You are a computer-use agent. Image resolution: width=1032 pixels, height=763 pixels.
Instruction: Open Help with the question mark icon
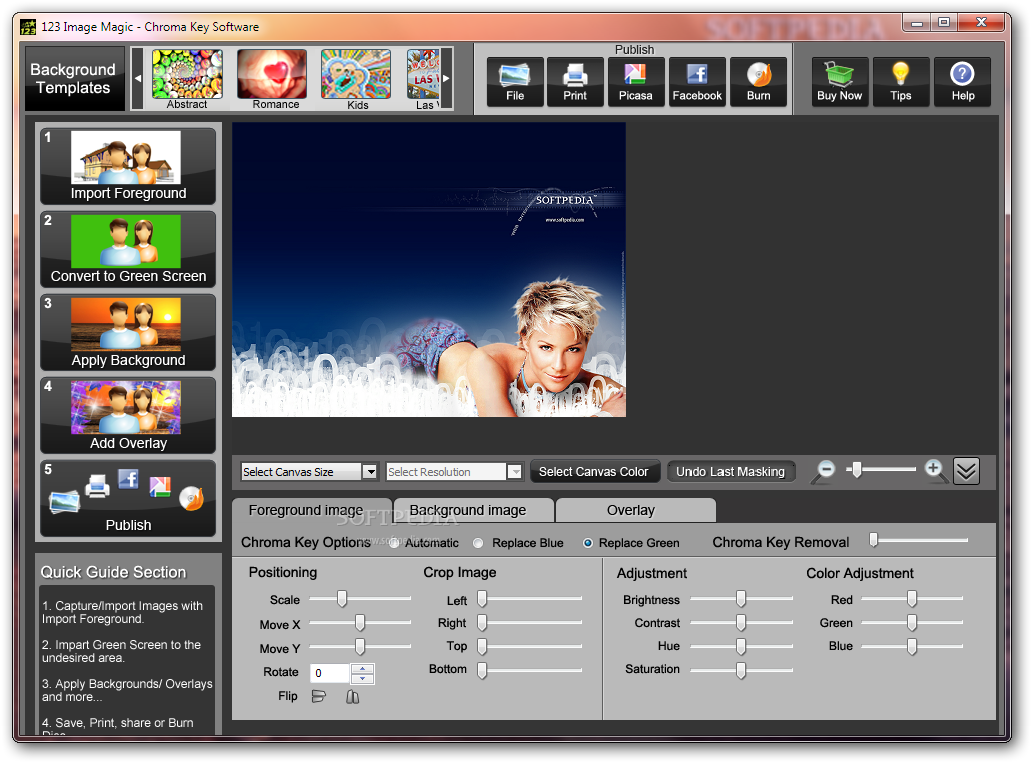[x=962, y=82]
